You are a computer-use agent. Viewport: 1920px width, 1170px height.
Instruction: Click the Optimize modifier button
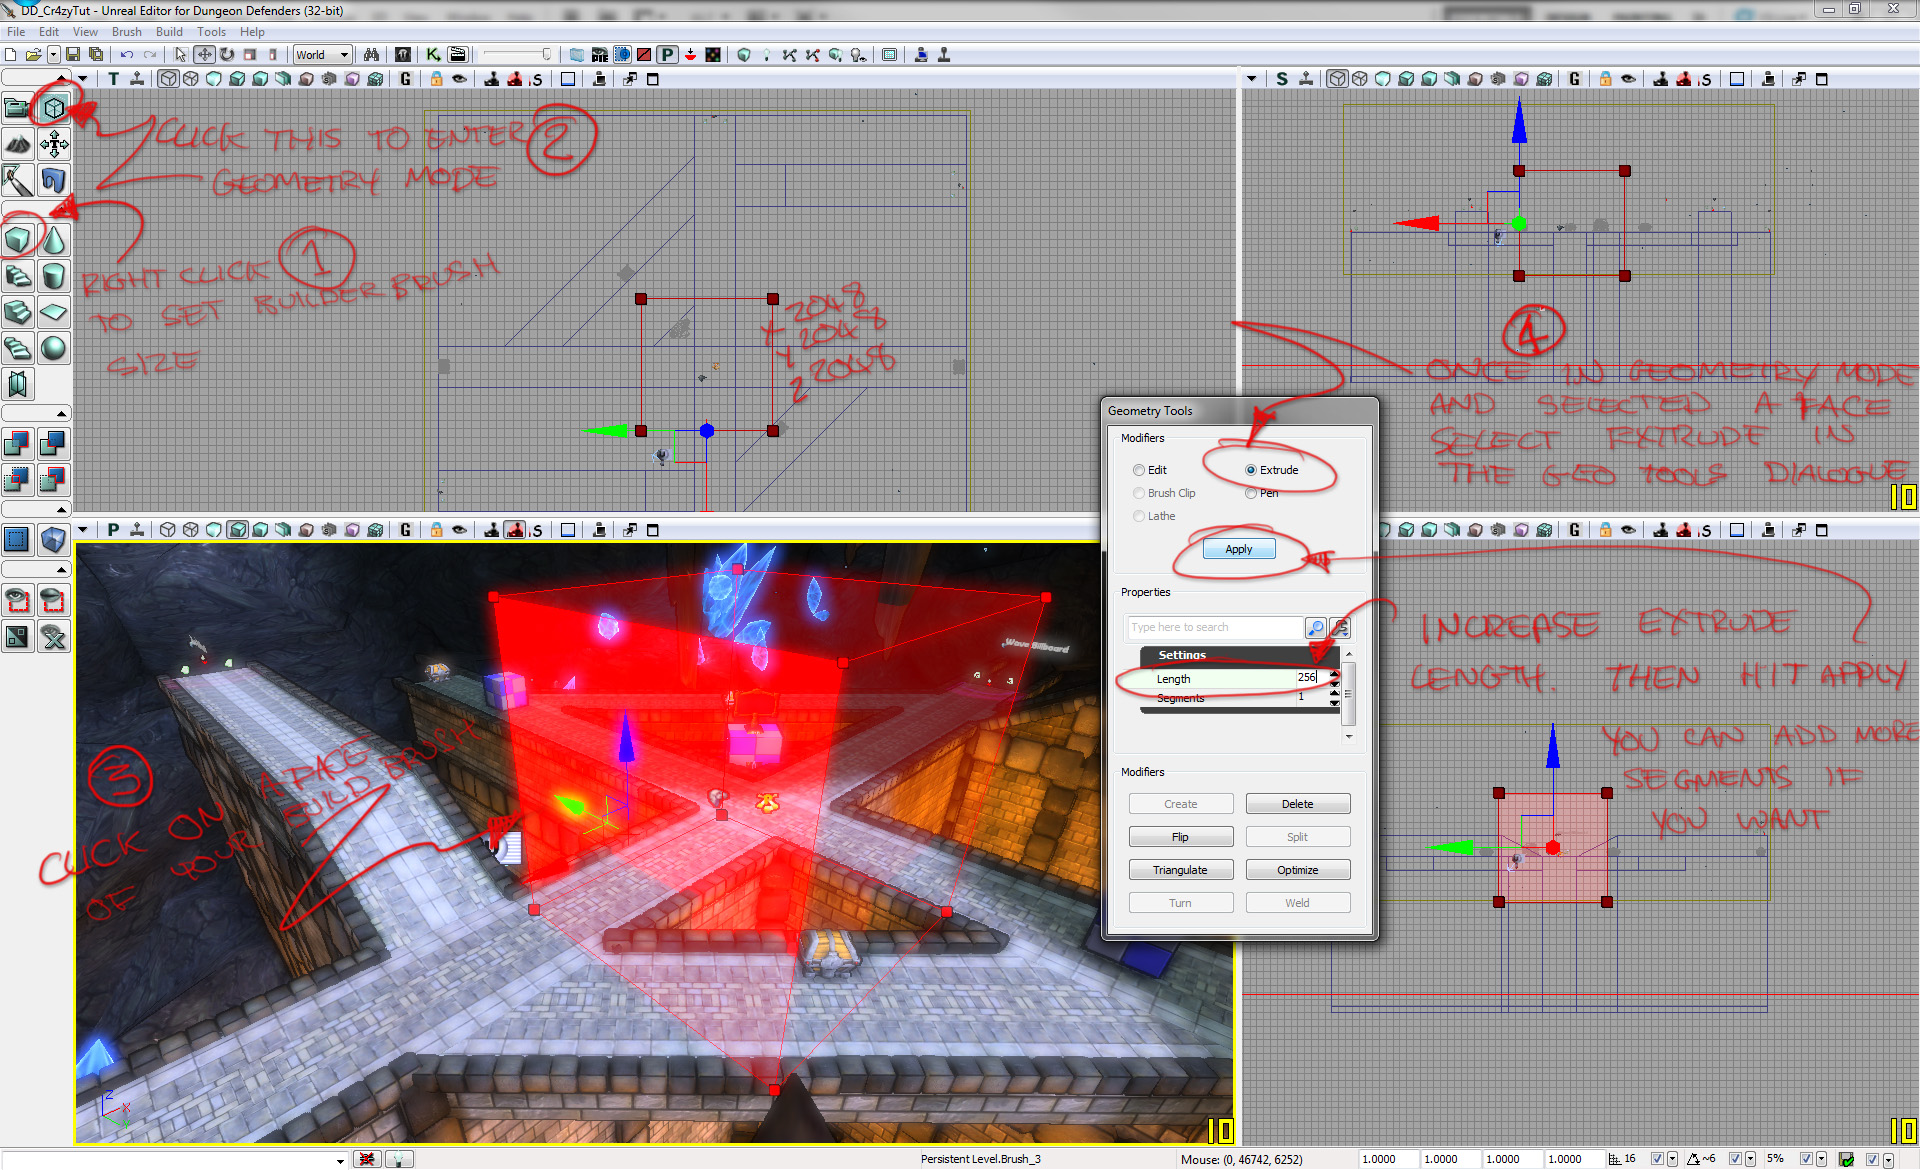[x=1297, y=870]
